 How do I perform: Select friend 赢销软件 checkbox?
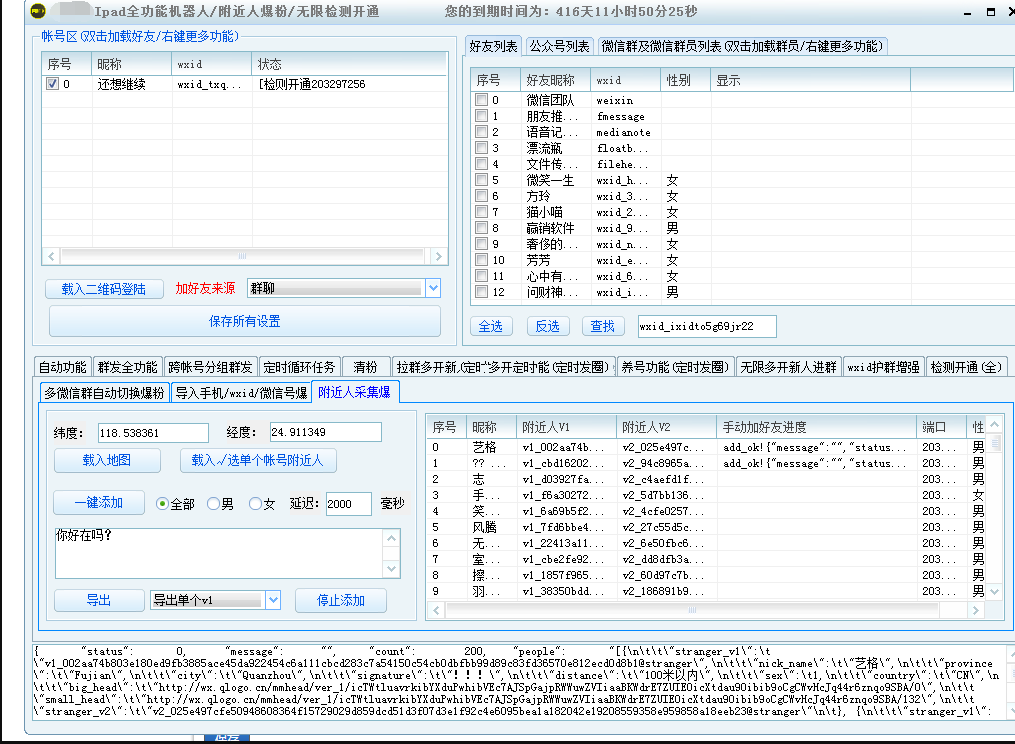pos(481,227)
